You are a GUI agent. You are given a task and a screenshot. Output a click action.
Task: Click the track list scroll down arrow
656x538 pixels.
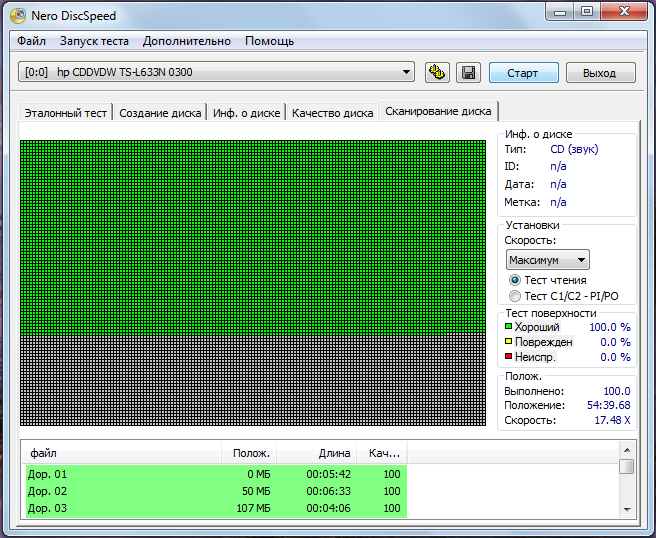point(627,509)
